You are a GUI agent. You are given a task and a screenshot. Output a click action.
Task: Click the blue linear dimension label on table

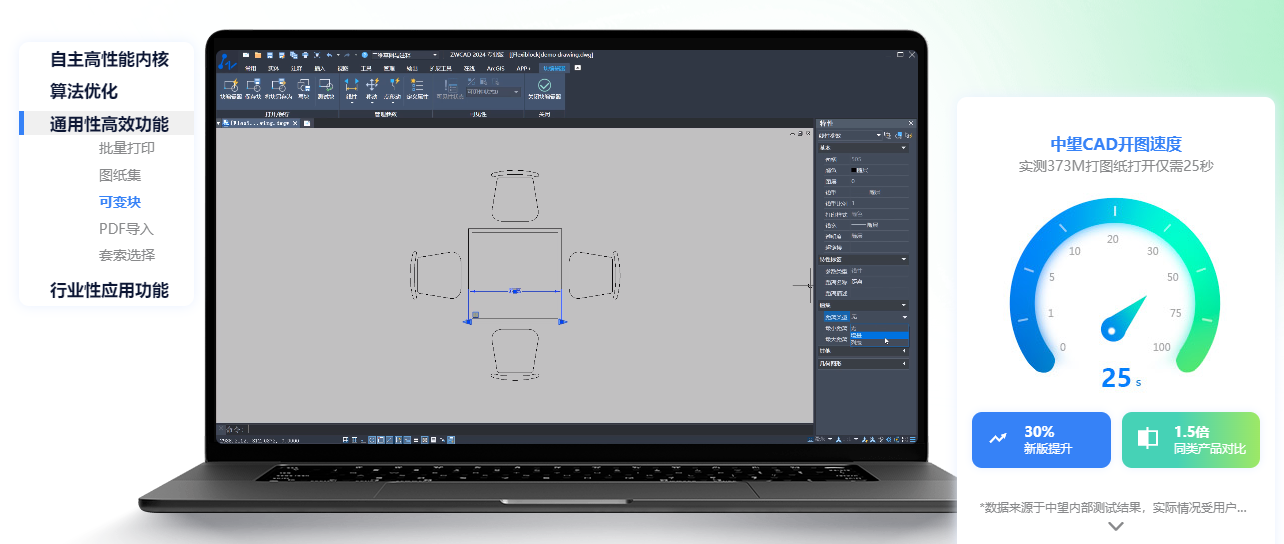tap(515, 291)
